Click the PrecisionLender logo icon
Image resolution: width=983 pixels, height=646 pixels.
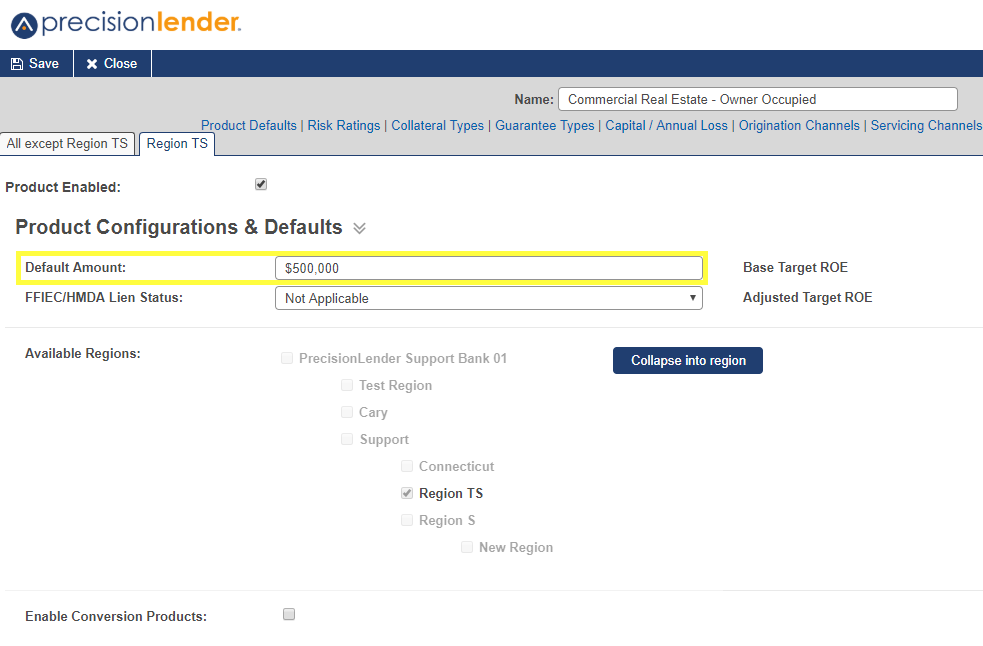(x=24, y=25)
